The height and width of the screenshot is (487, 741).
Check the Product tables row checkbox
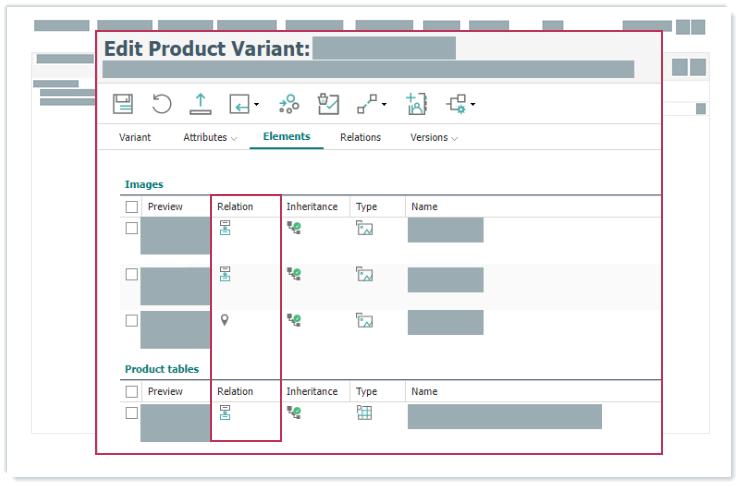[132, 413]
